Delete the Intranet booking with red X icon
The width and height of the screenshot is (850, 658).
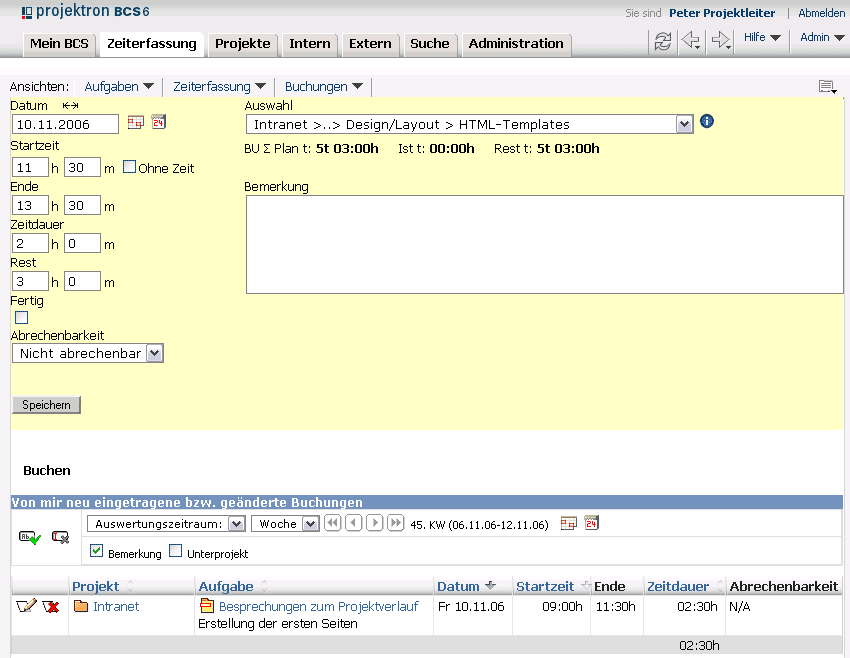pyautogui.click(x=50, y=607)
